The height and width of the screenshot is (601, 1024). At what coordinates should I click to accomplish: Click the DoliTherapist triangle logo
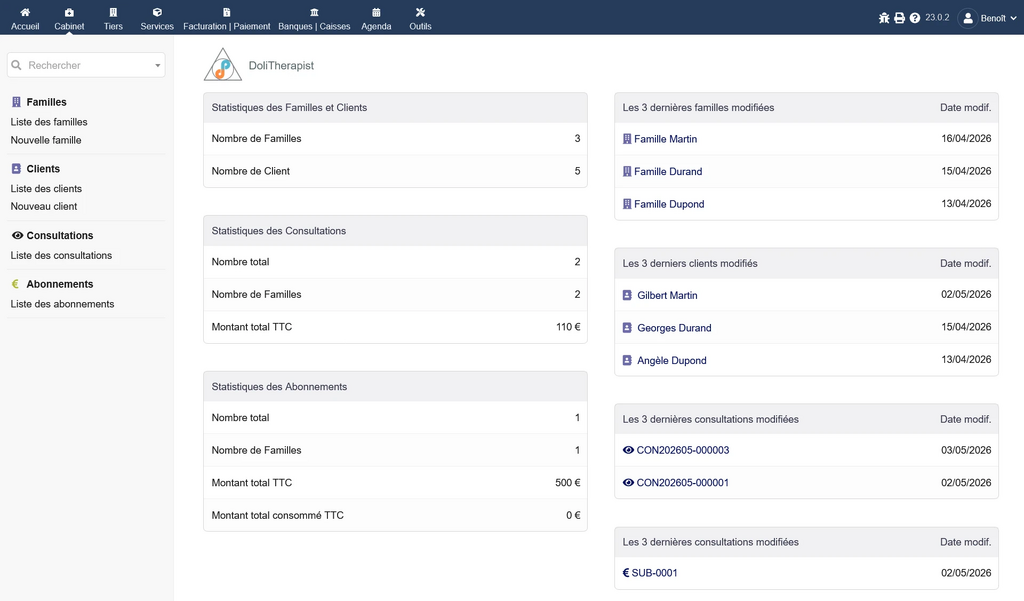(223, 65)
